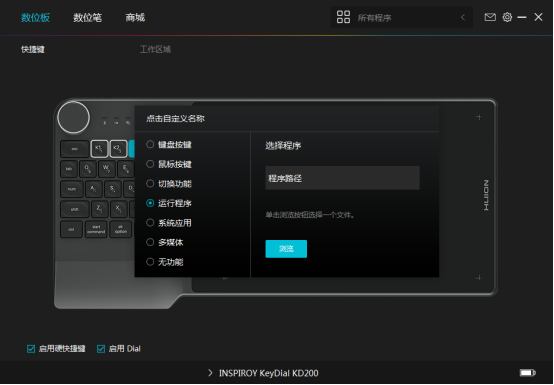The height and width of the screenshot is (385, 554).
Task: Select the Z key on the keydial
Action: [x=100, y=209]
